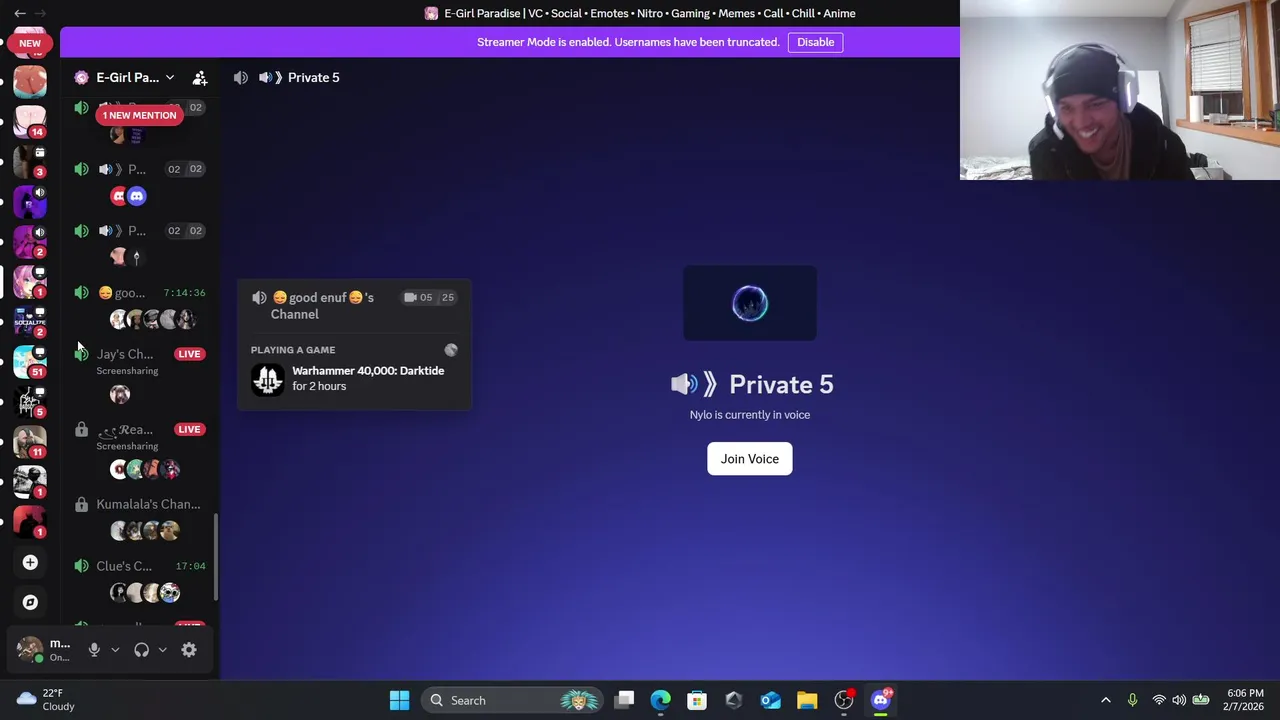
Task: Open microphone input options chevron
Action: click(115, 650)
